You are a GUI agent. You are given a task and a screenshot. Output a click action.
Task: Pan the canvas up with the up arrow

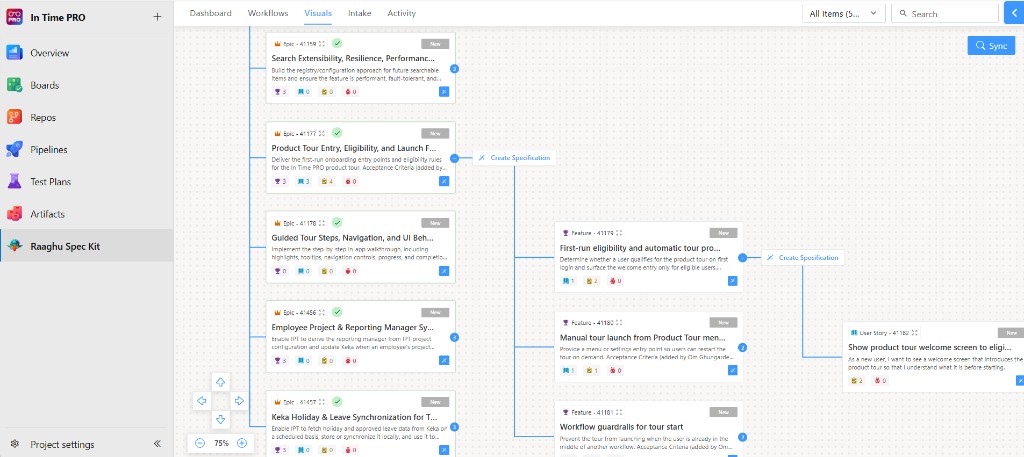(x=221, y=382)
